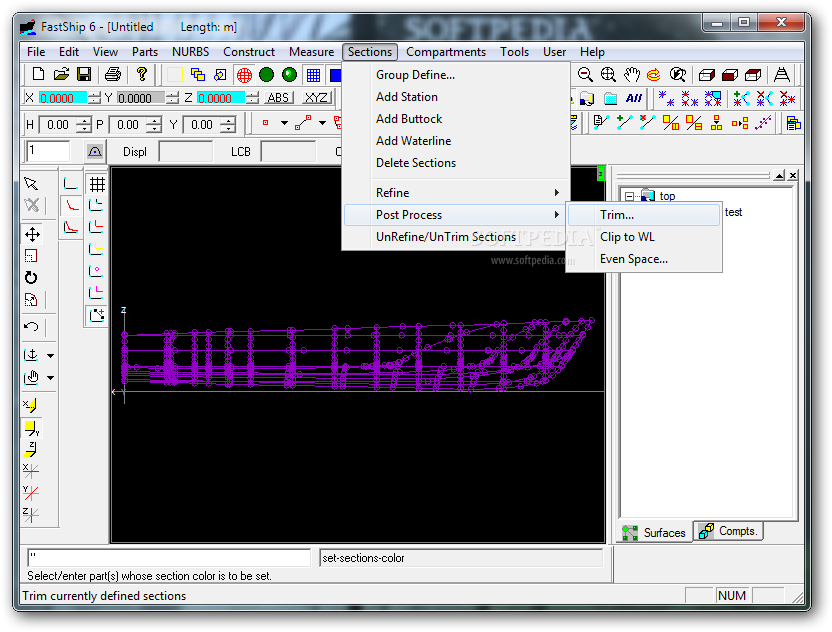Expand the Post Process submenu
The width and height of the screenshot is (832, 632).
point(455,215)
